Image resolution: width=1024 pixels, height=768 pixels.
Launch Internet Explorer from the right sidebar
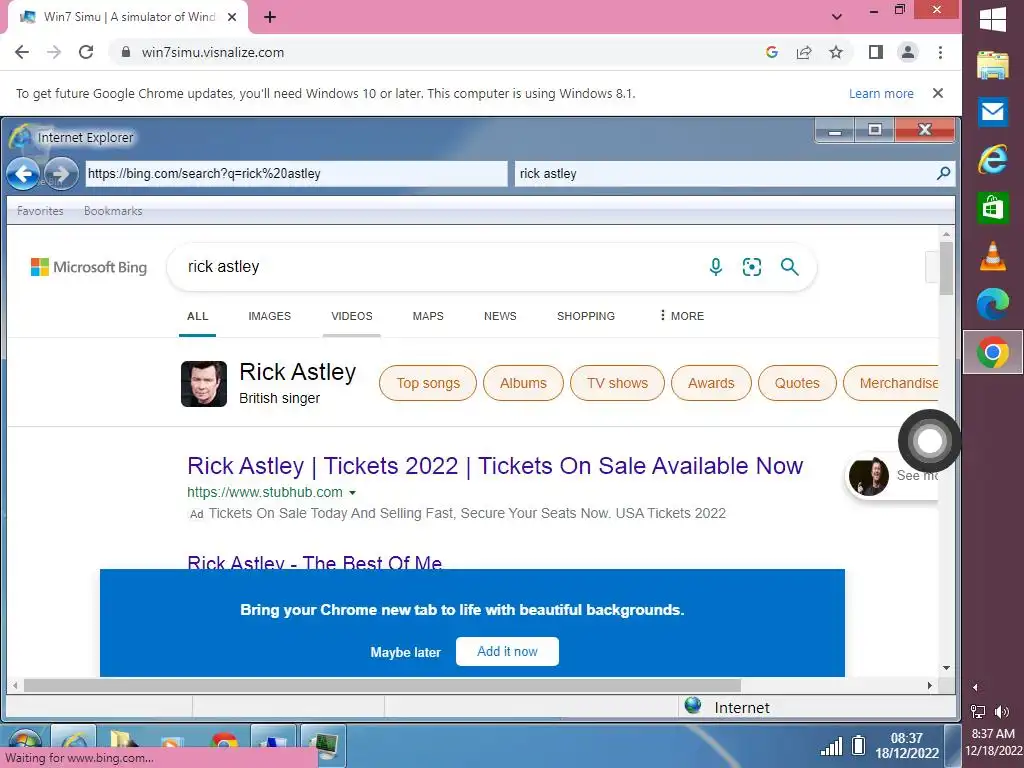[993, 159]
